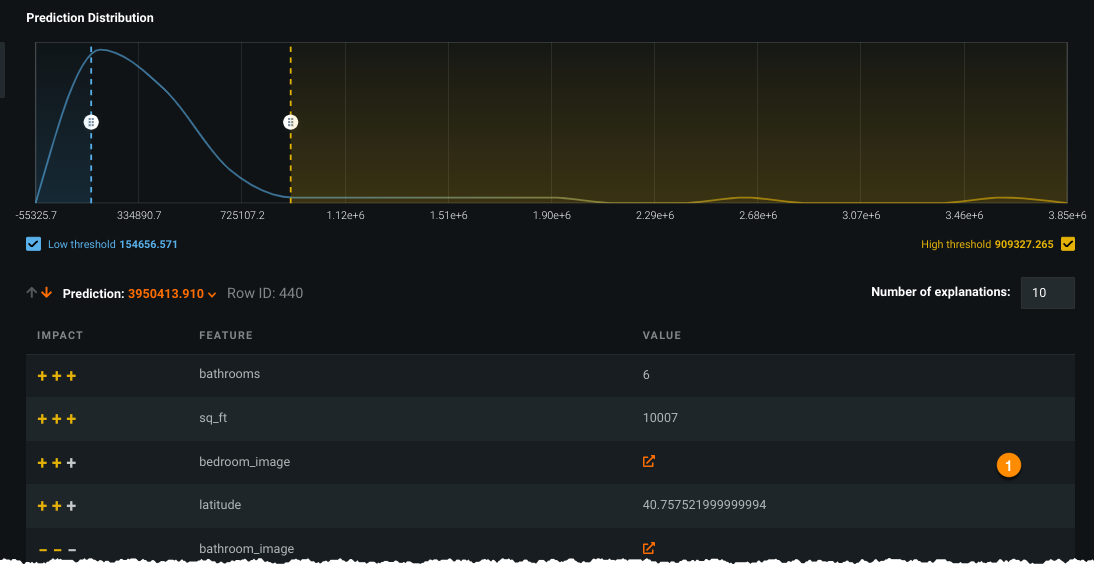Click the Number of explanations input field

click(x=1047, y=293)
